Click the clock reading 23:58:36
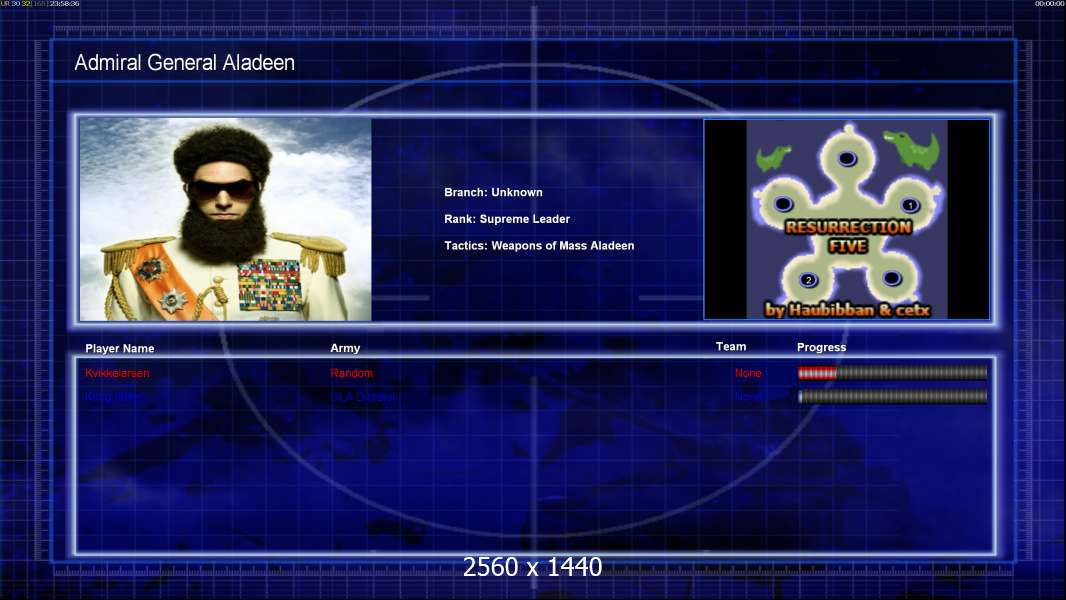Viewport: 1066px width, 600px height. (65, 3)
